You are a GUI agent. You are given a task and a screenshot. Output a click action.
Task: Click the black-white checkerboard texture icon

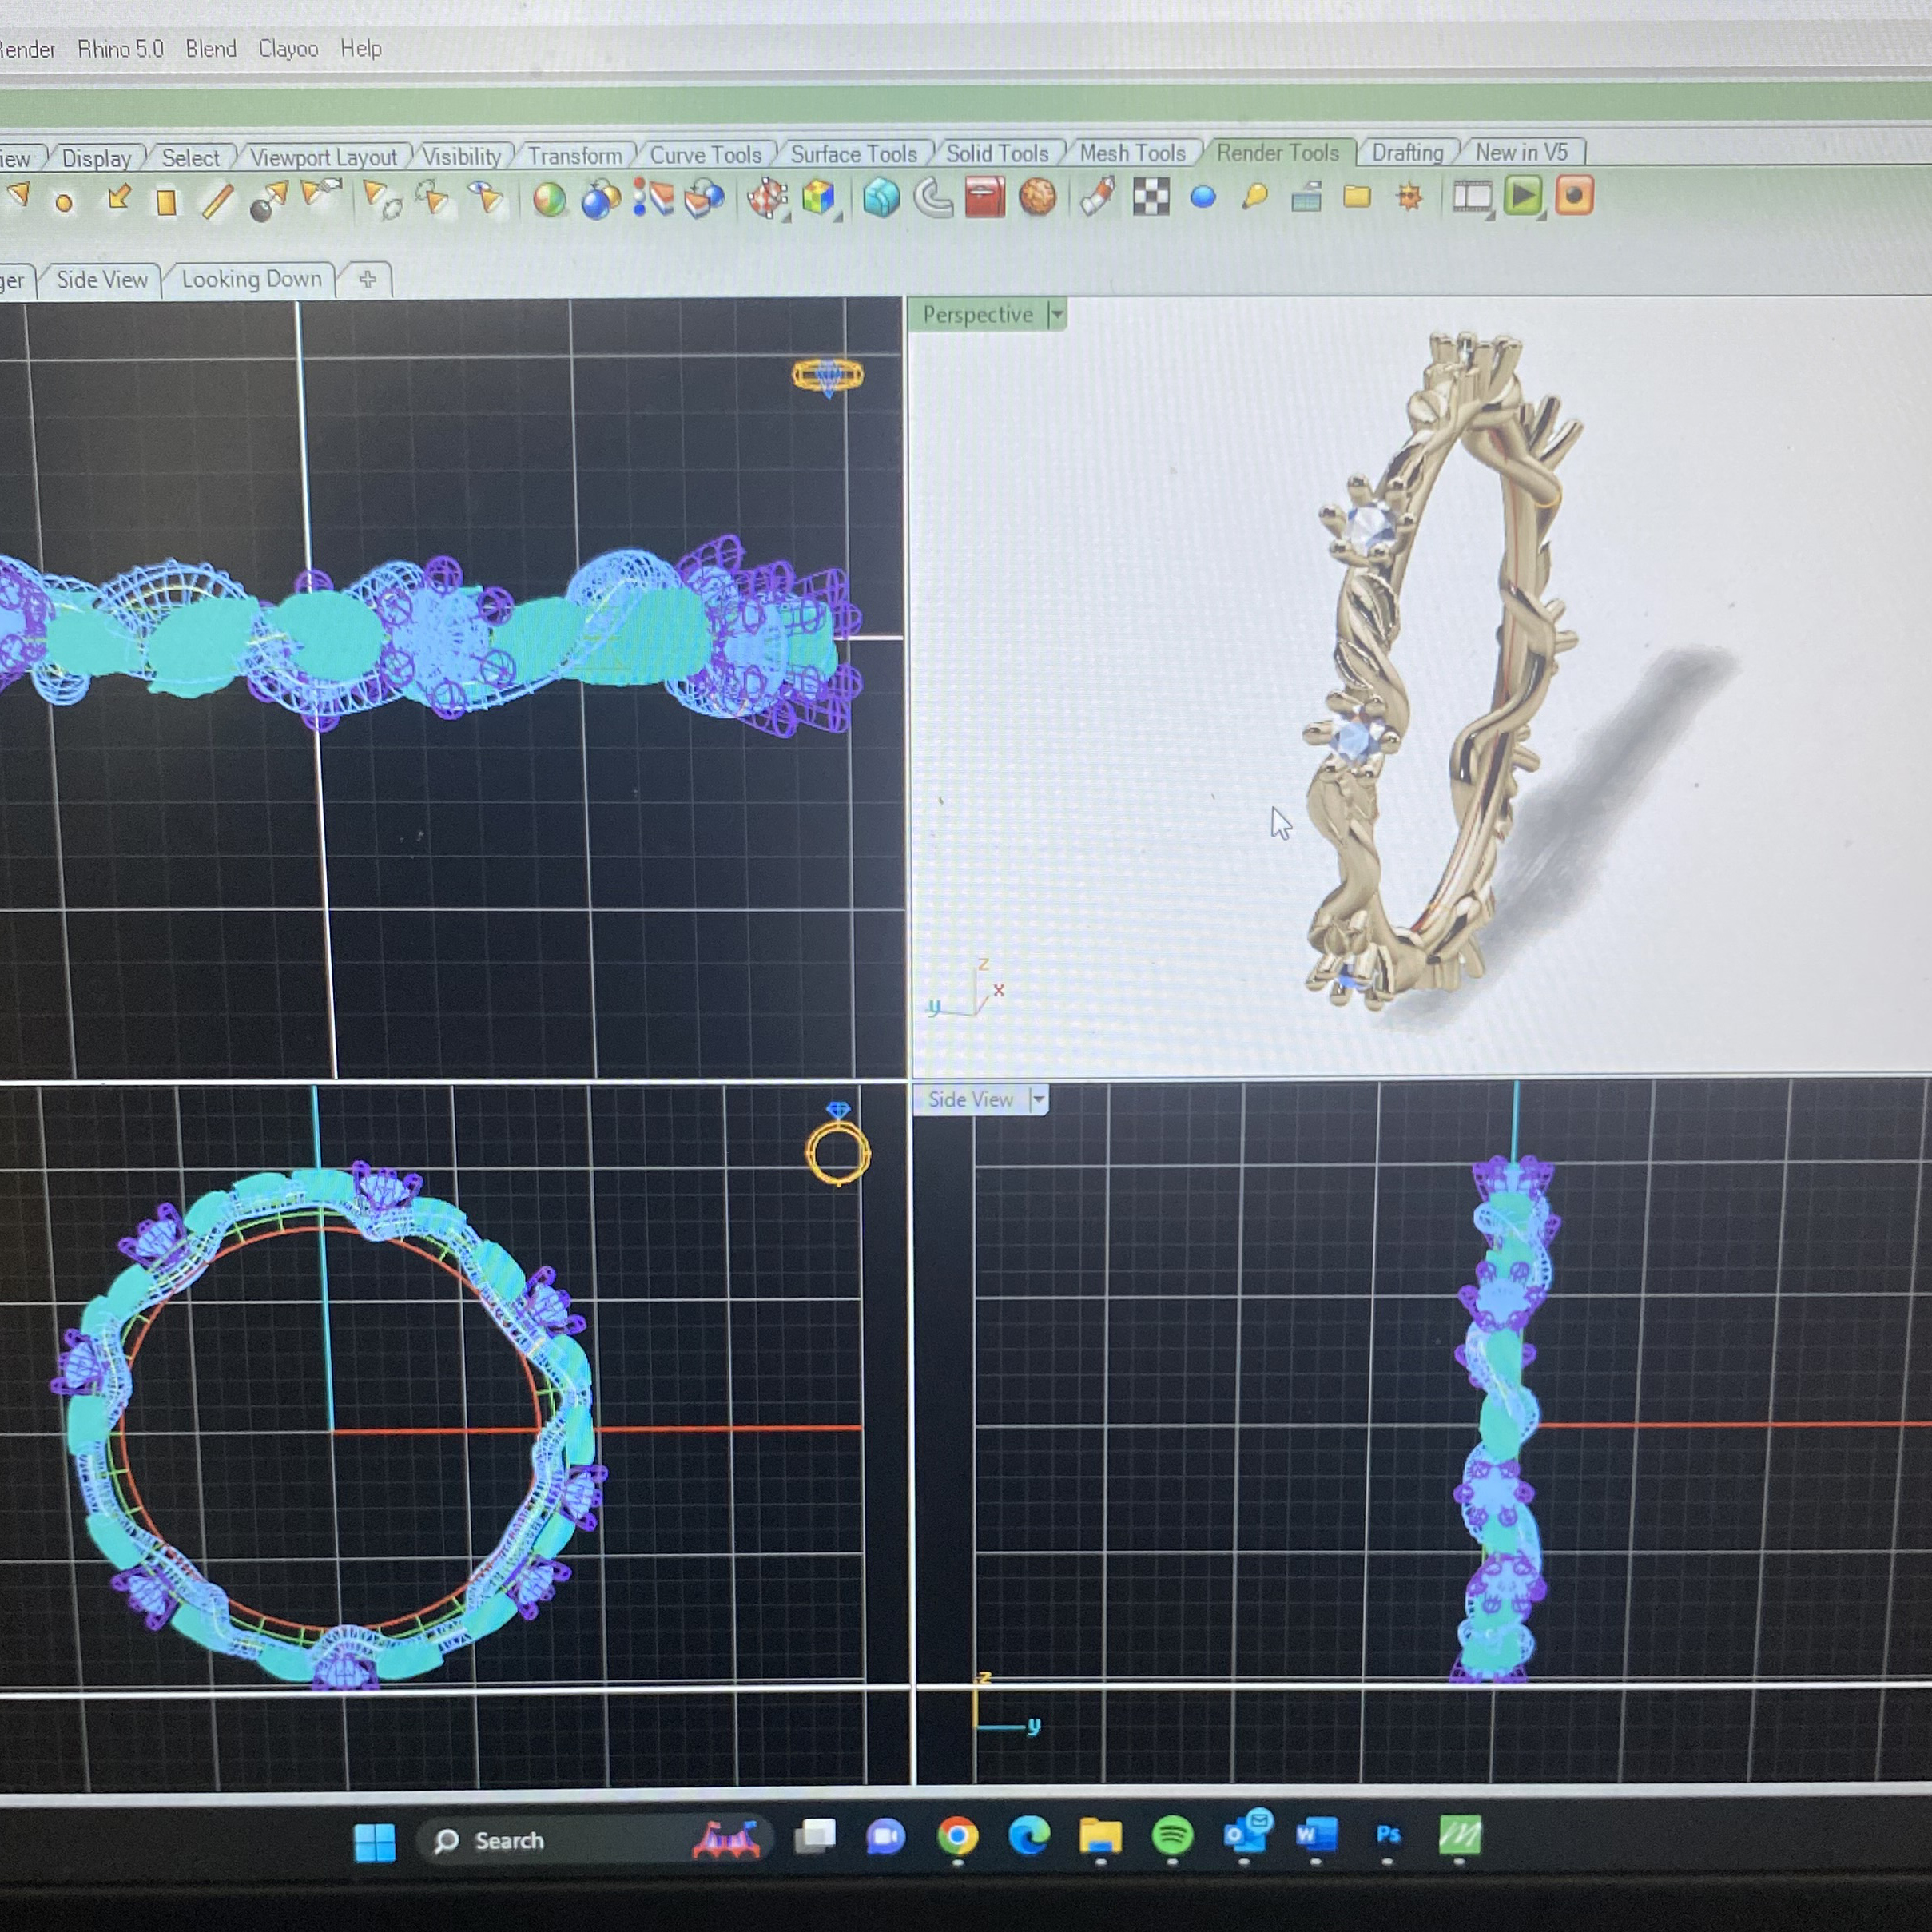(x=1151, y=196)
